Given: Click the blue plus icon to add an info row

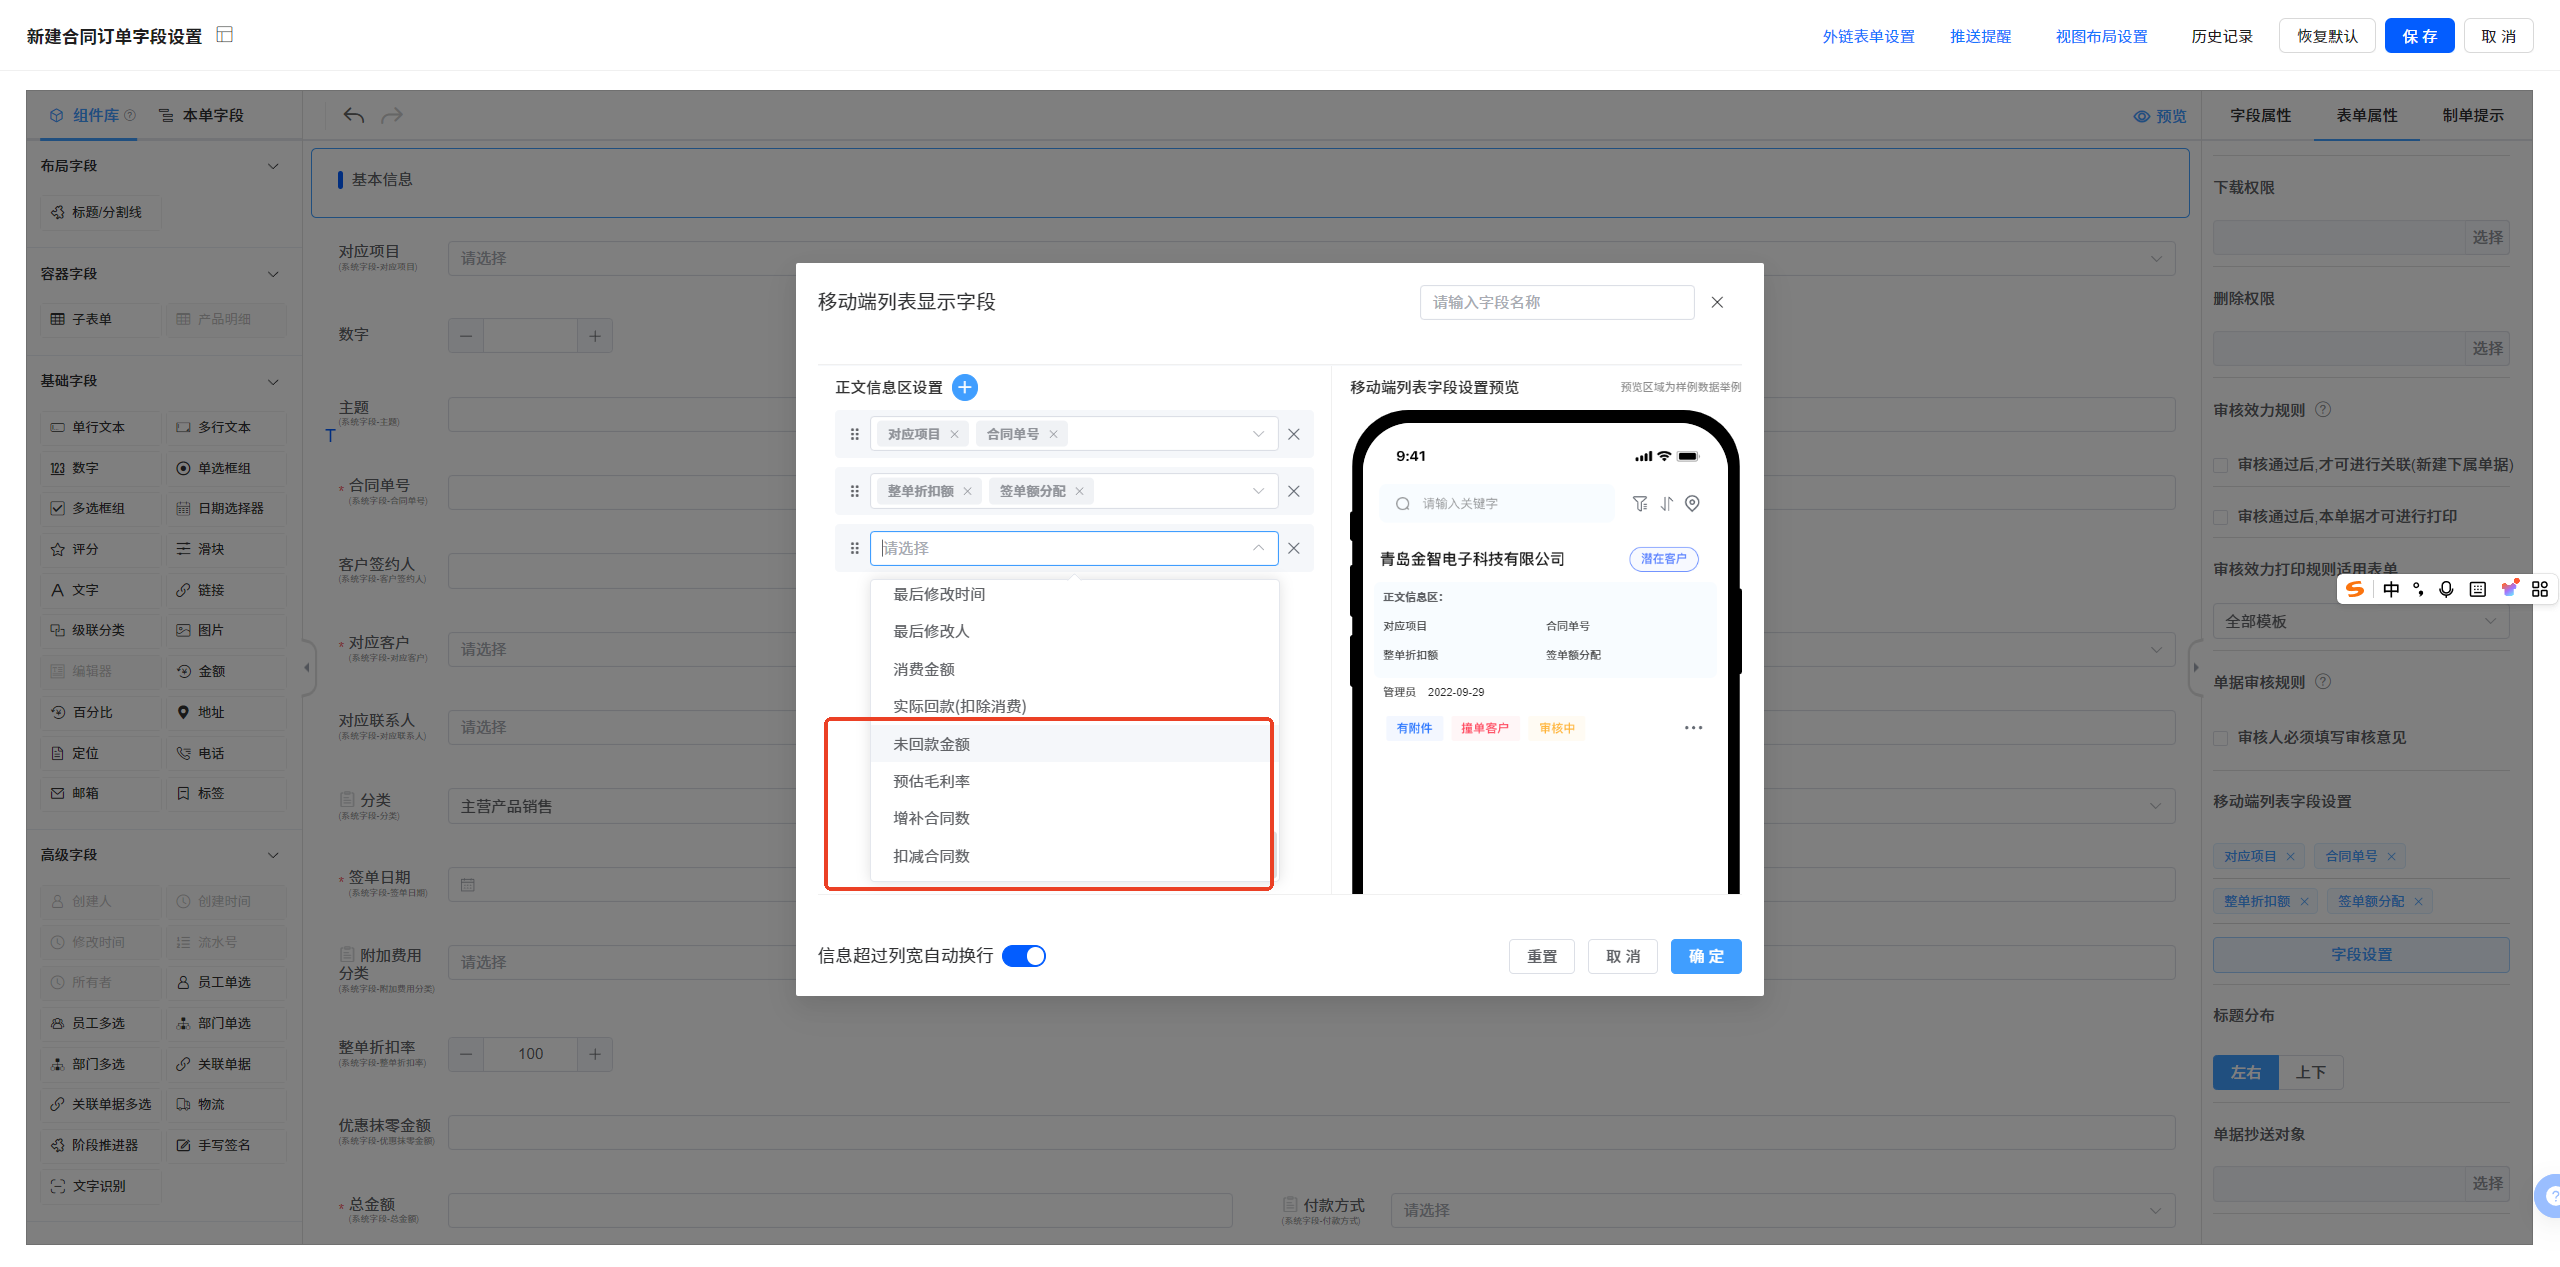Looking at the screenshot, I should [964, 387].
